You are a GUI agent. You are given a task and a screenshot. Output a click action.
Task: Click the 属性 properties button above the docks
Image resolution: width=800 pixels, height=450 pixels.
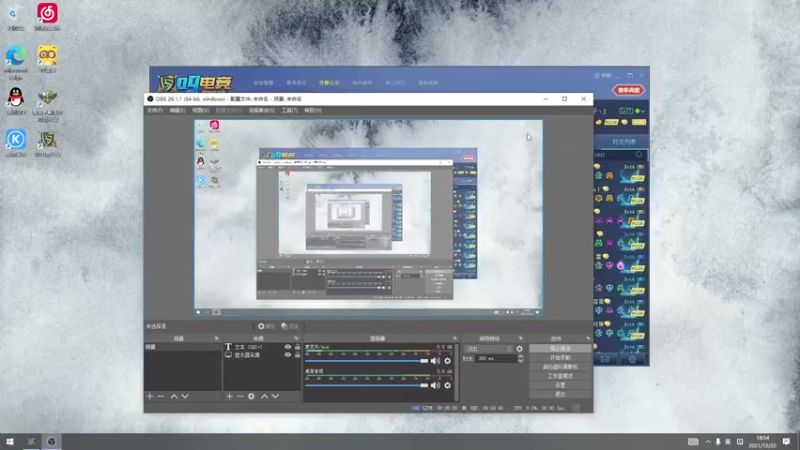click(x=266, y=327)
